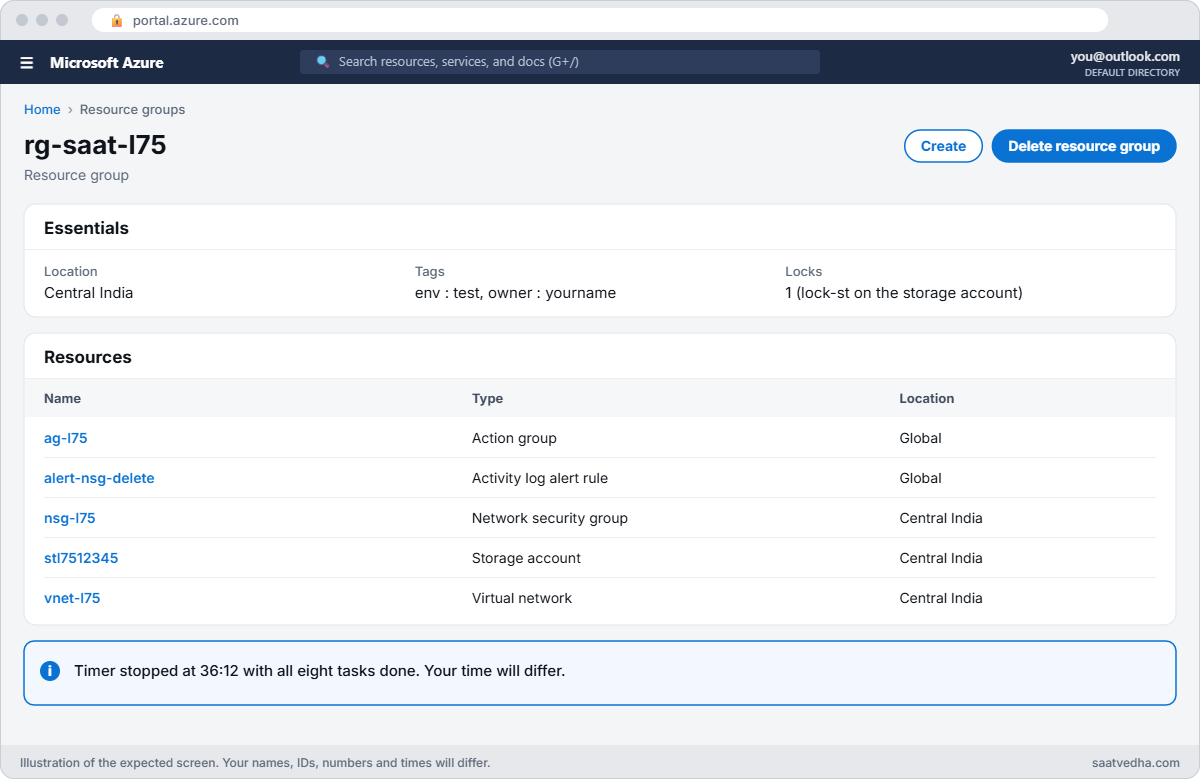The image size is (1200, 779).
Task: Click the Action group type cell
Action: pos(514,438)
